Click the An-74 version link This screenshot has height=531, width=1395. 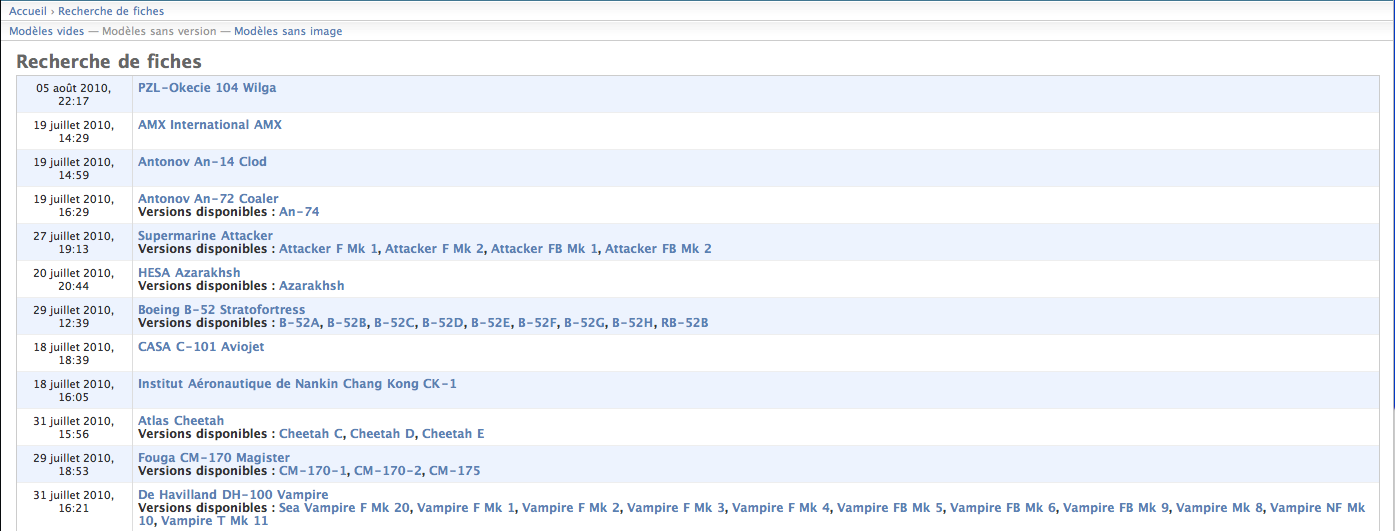299,212
